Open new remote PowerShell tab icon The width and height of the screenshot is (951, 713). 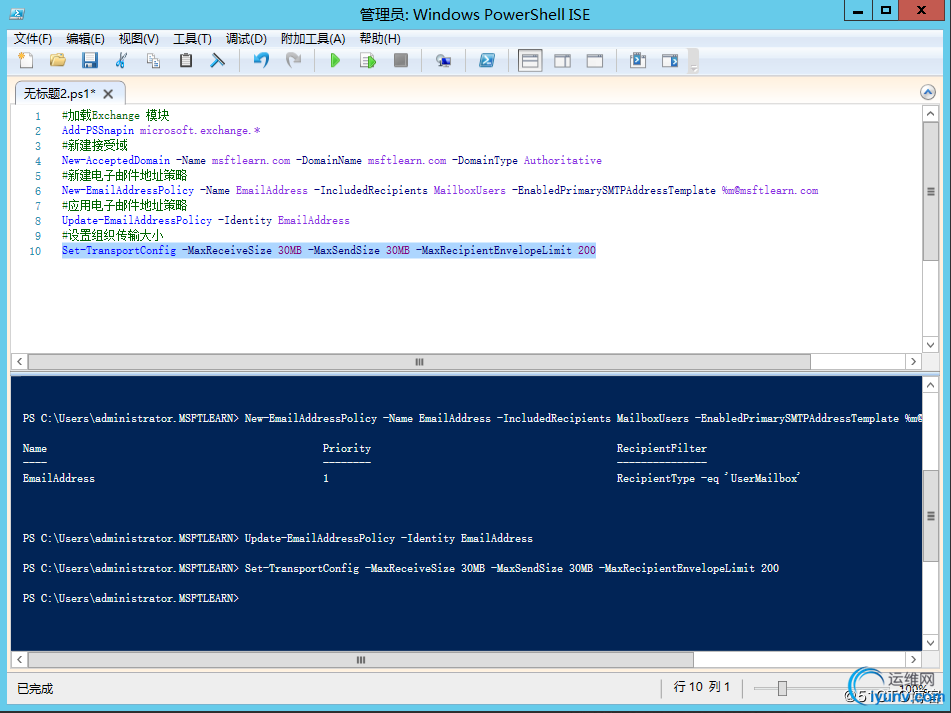tap(443, 60)
